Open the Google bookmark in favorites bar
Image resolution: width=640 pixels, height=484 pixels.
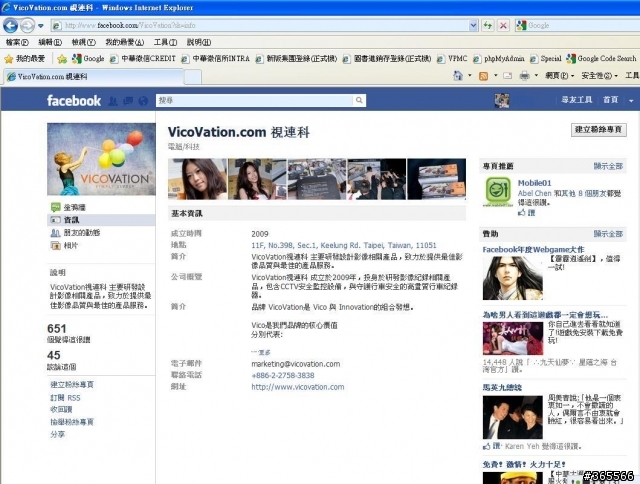(x=88, y=59)
